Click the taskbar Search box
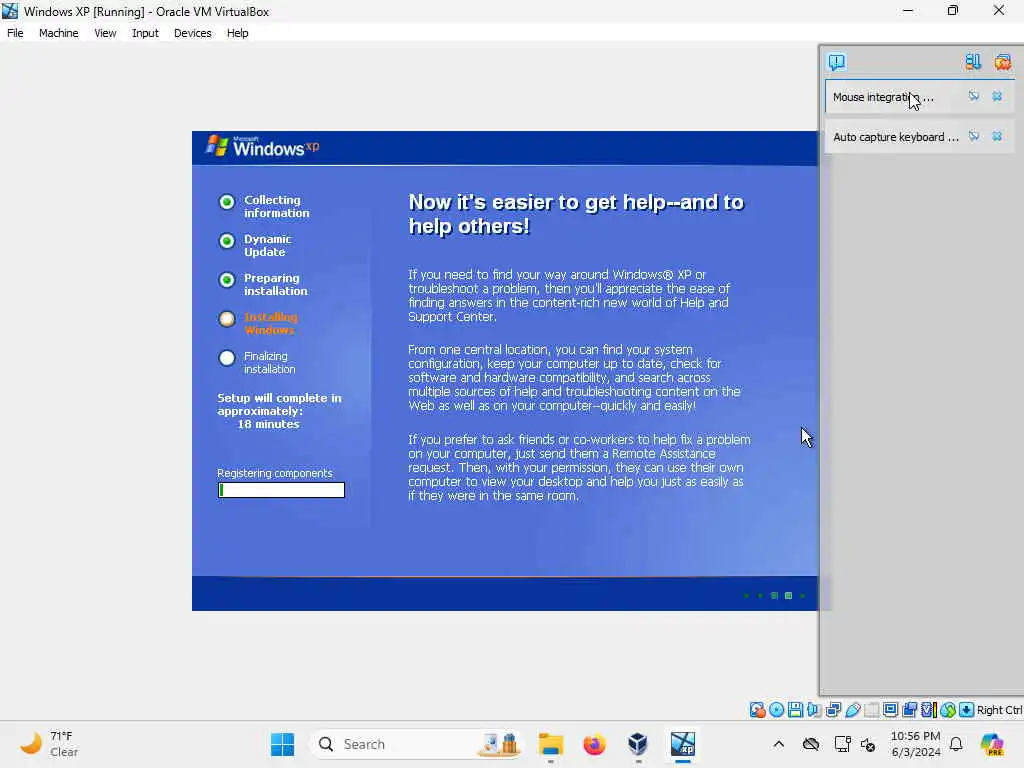This screenshot has height=768, width=1024. tap(417, 744)
